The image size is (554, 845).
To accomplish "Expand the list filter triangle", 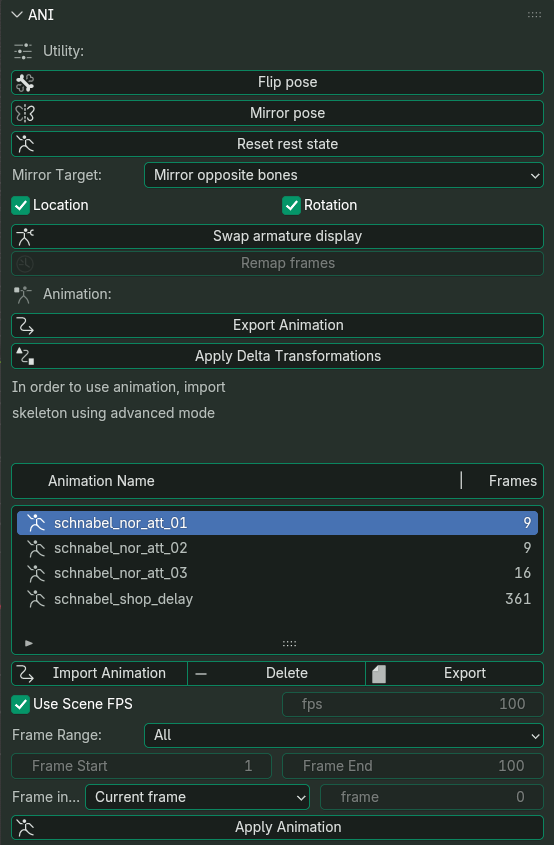I will (29, 643).
